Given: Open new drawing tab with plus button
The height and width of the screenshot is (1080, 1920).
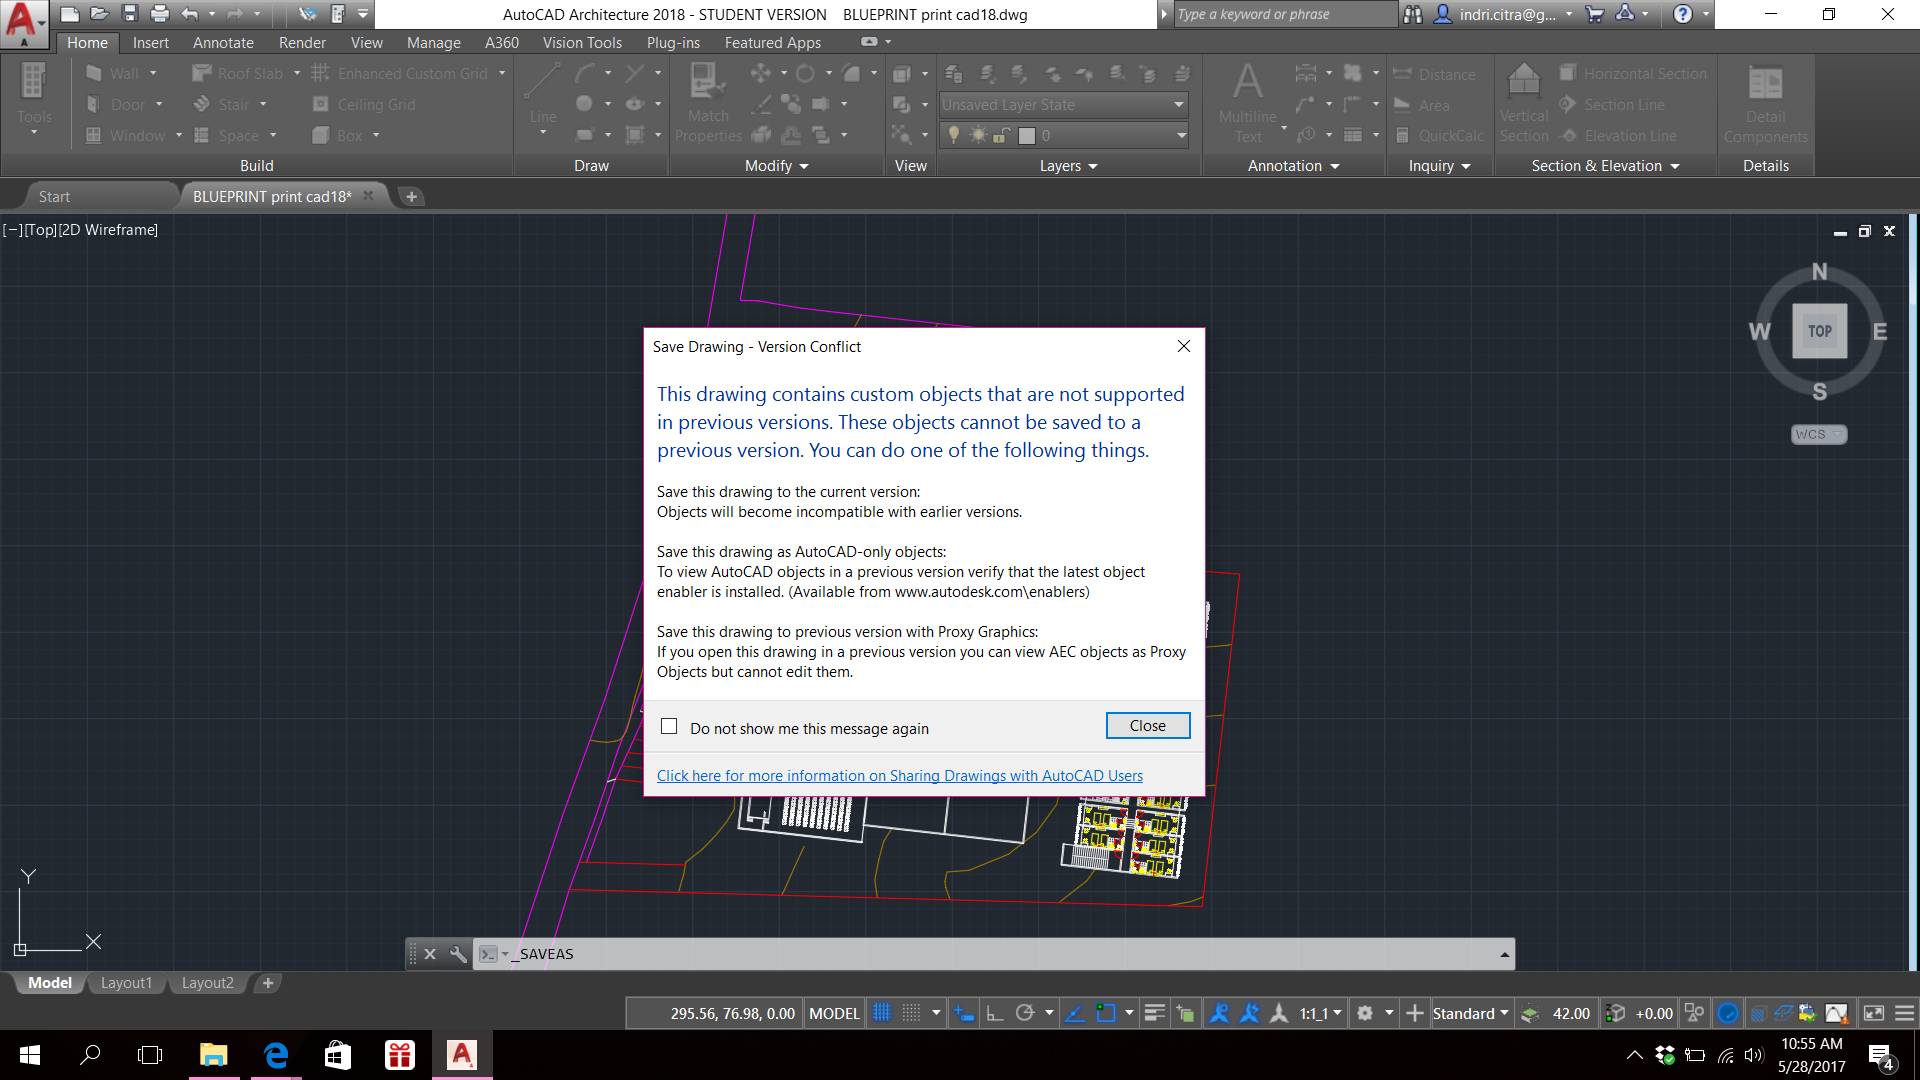Looking at the screenshot, I should (x=411, y=196).
